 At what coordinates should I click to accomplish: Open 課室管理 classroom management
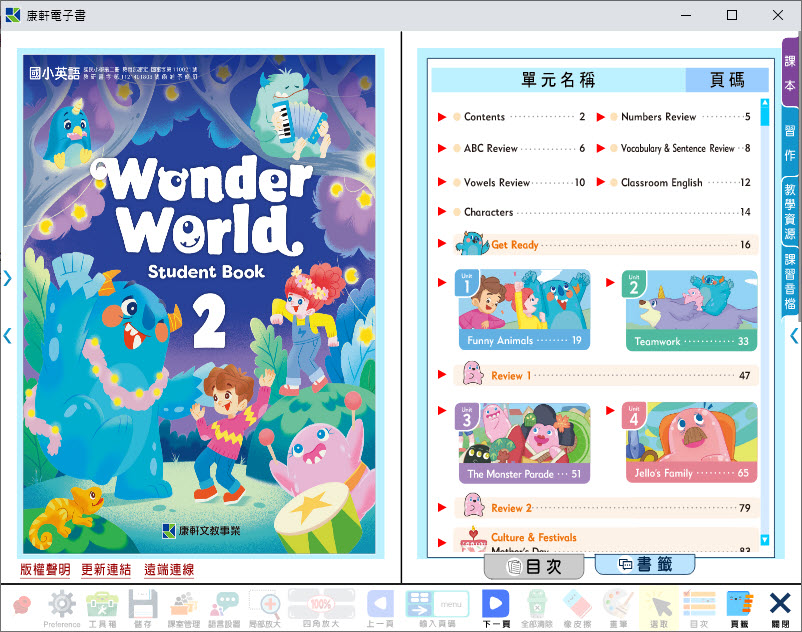click(x=184, y=607)
